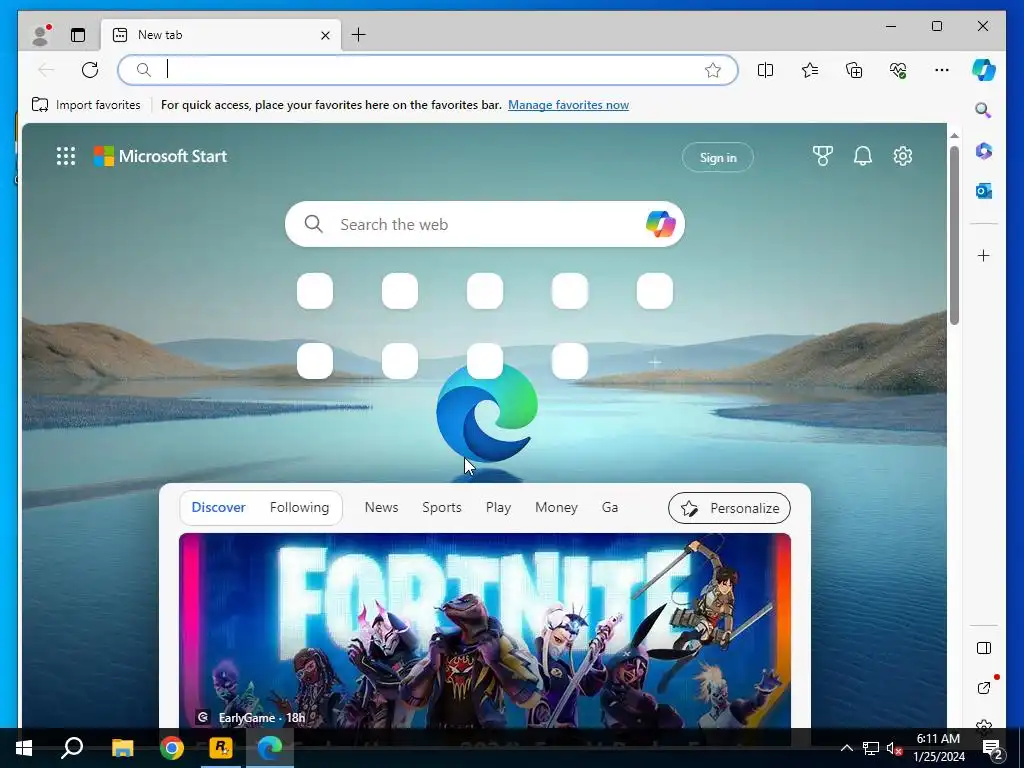
Task: Add a quick link with plus tile
Action: (x=654, y=362)
